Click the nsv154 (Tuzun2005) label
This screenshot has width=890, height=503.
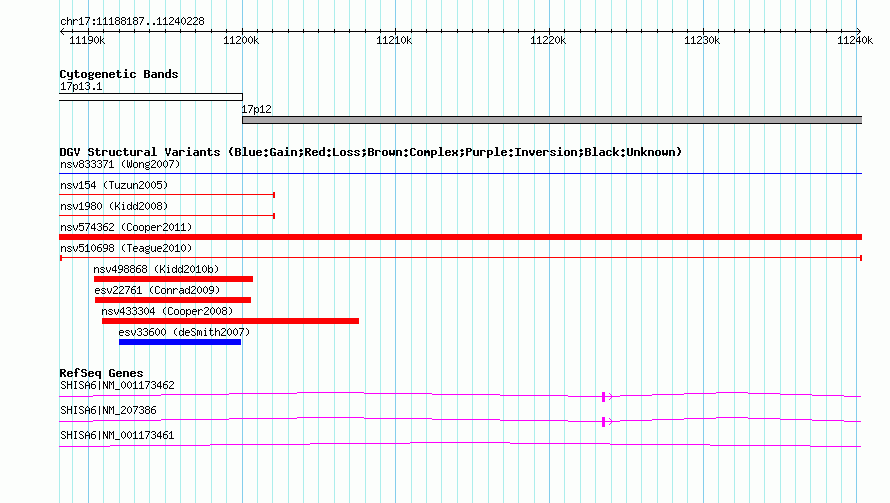(114, 185)
